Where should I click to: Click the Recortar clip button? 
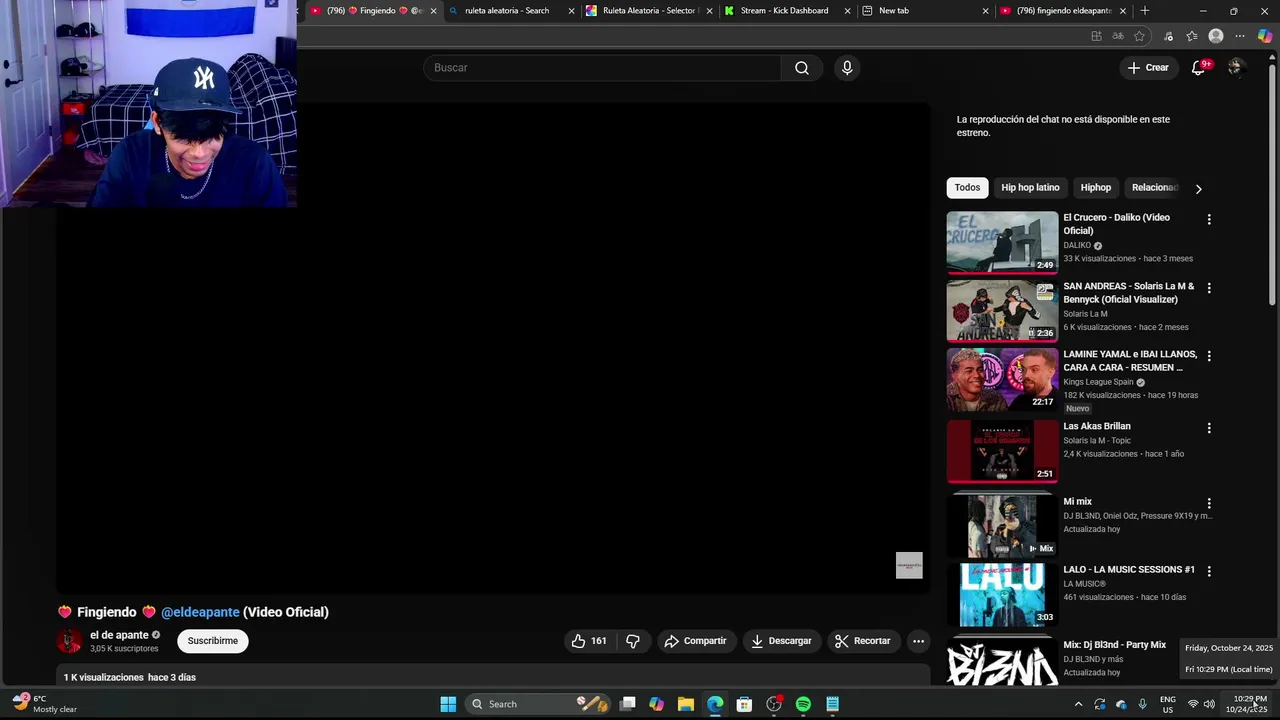[x=862, y=641]
